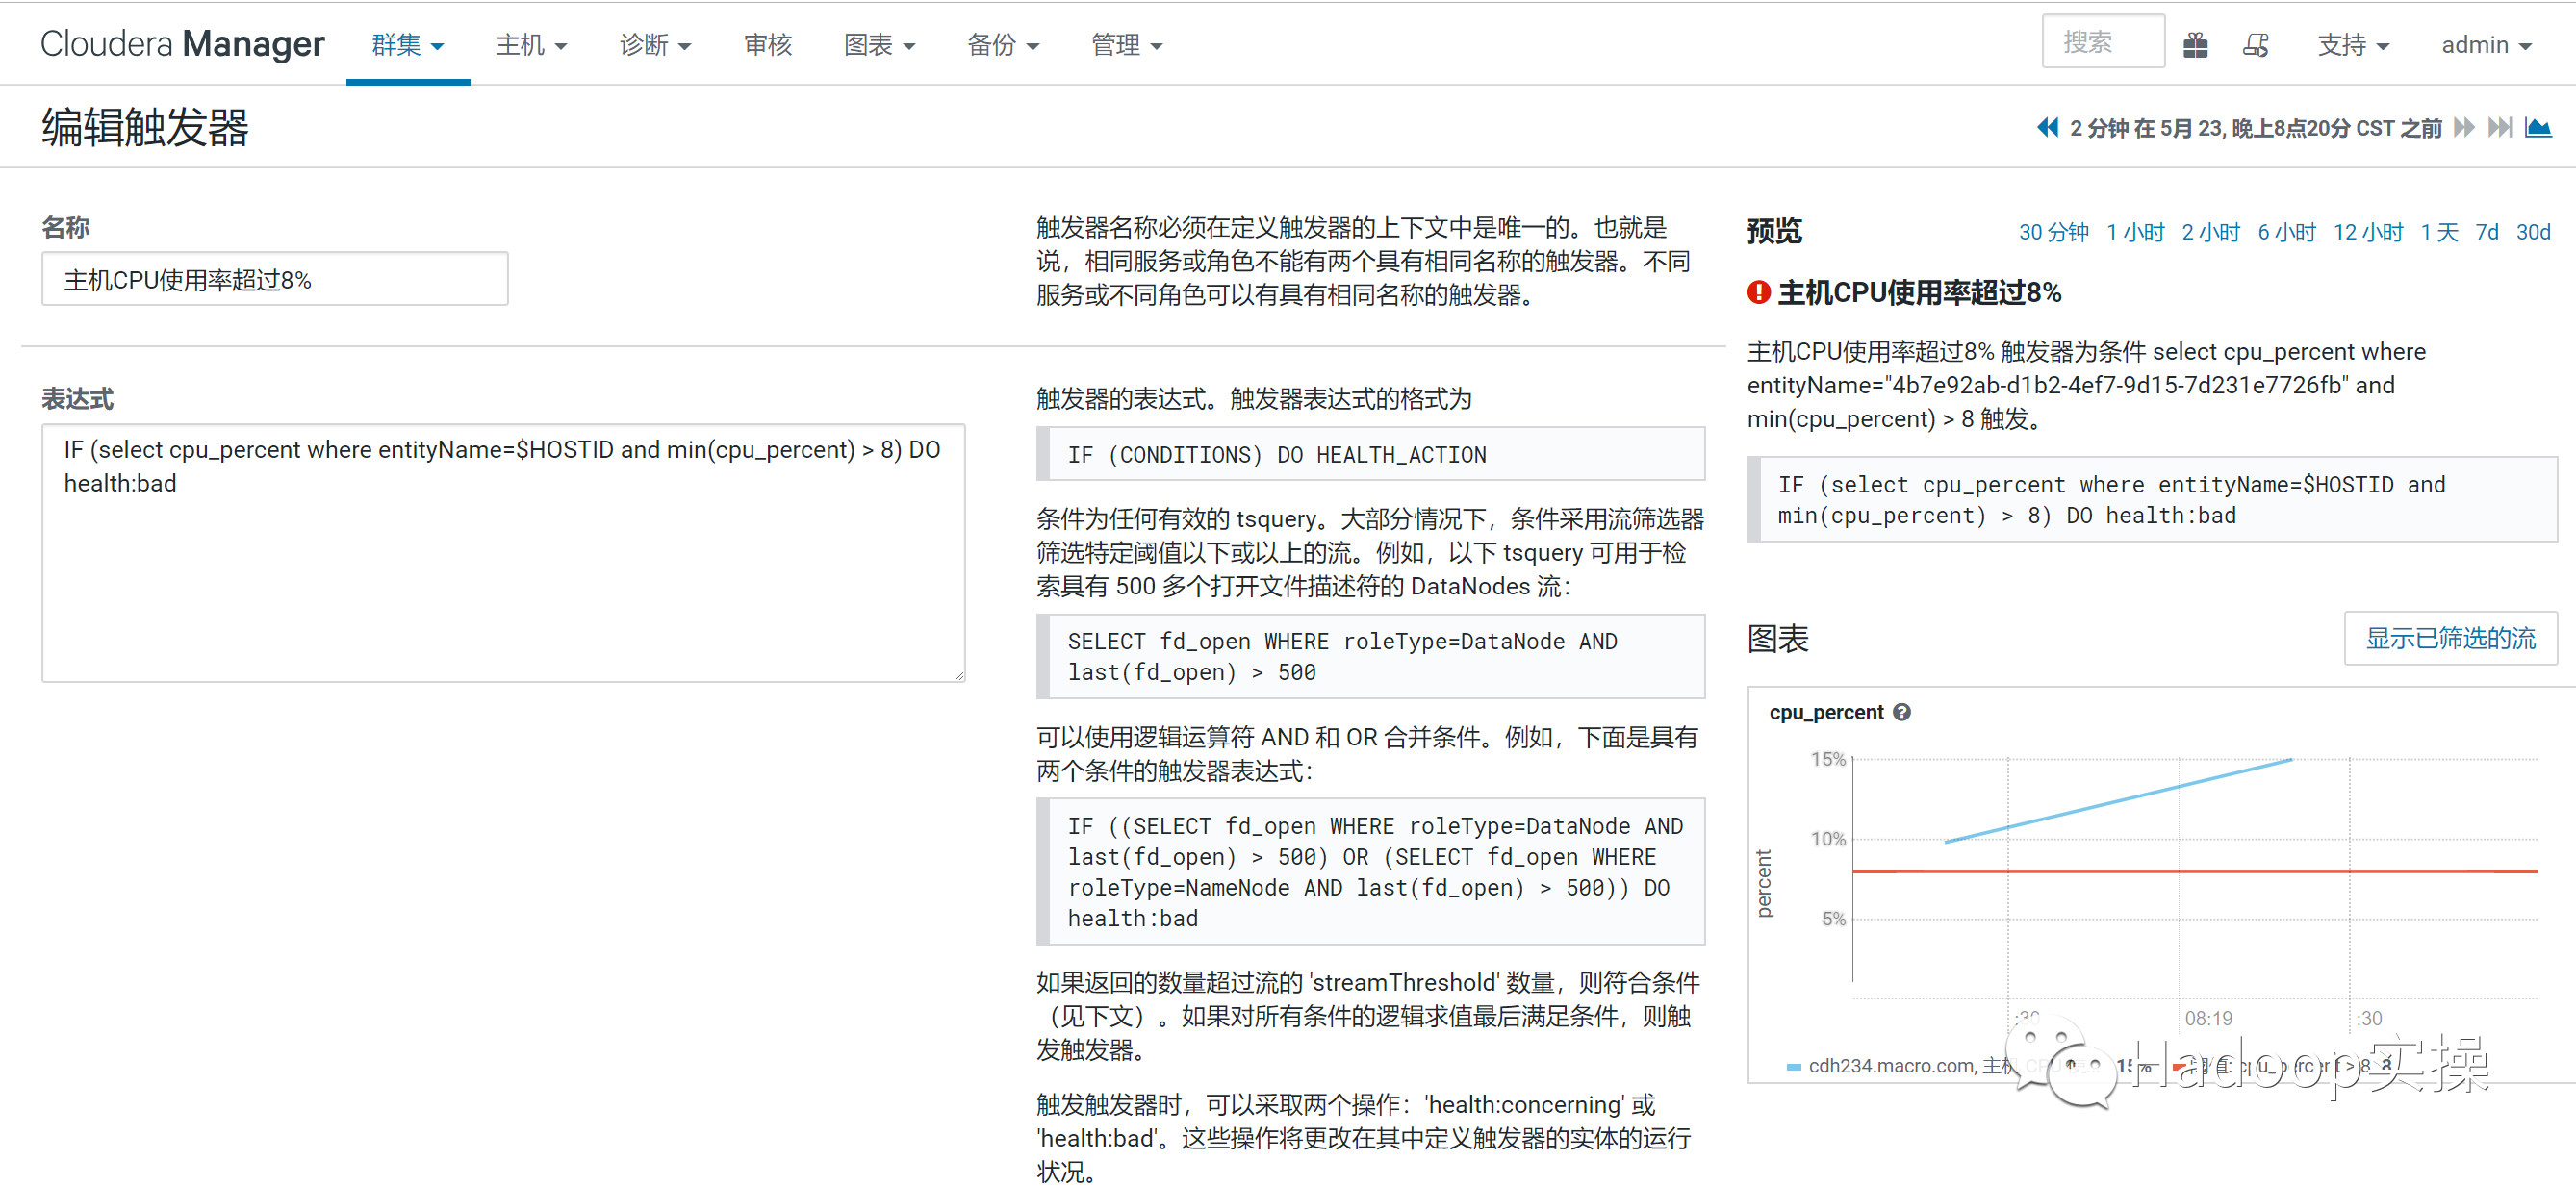The width and height of the screenshot is (2576, 1186).
Task: Click inside the trigger name input field
Action: (275, 279)
